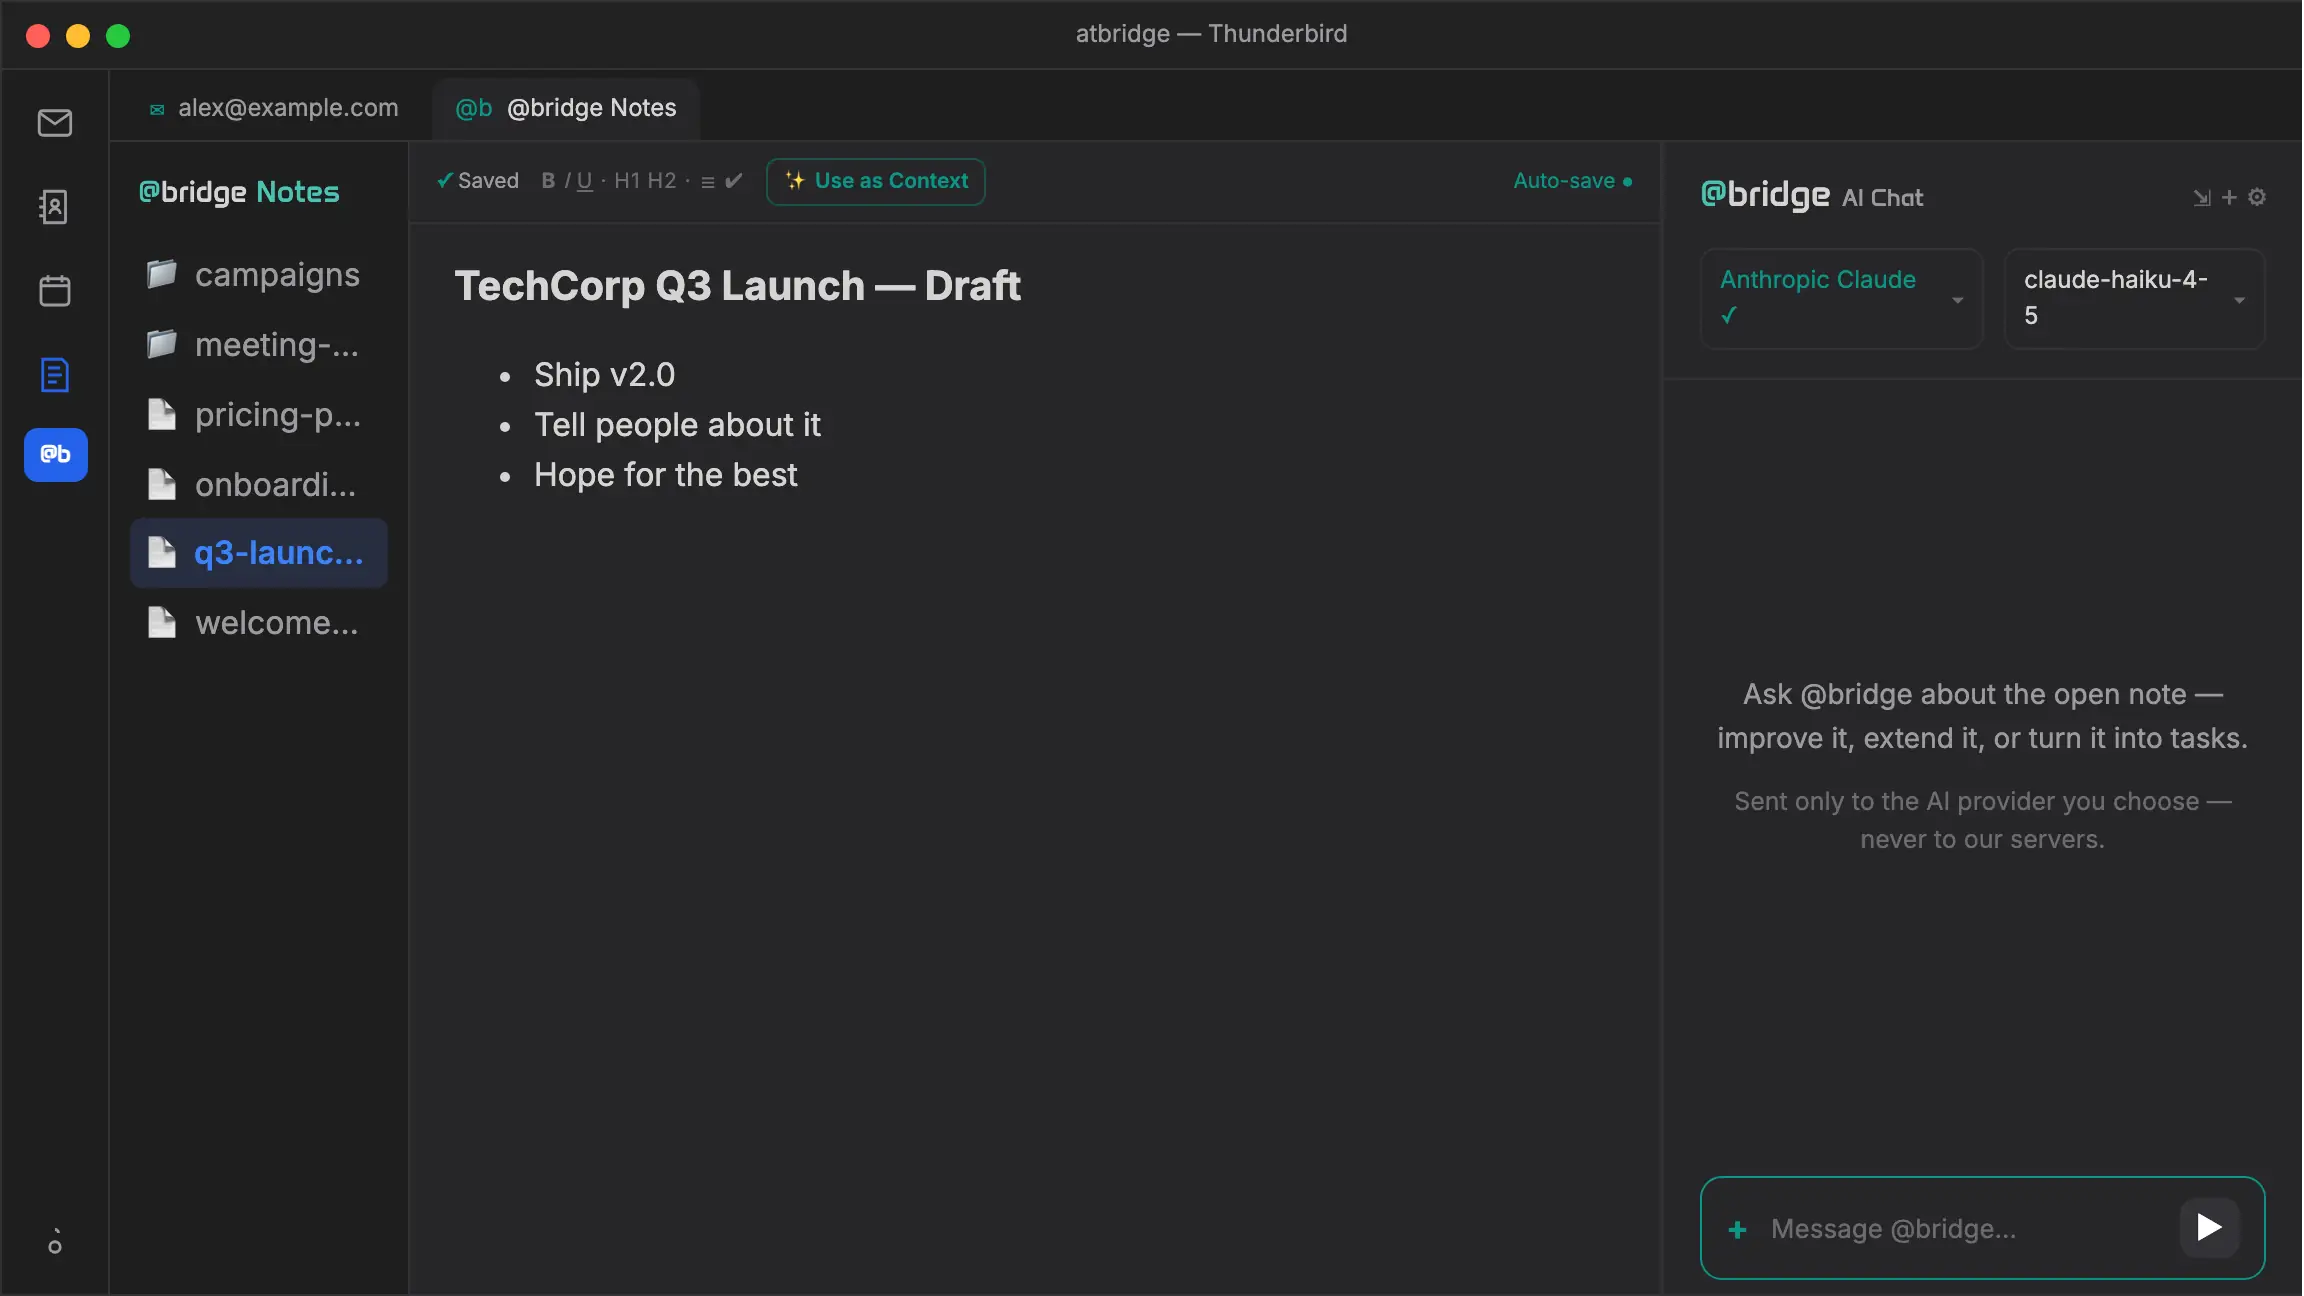The image size is (2304, 1296).
Task: Click the 'Ship v2.0' bullet
Action: pyautogui.click(x=604, y=374)
